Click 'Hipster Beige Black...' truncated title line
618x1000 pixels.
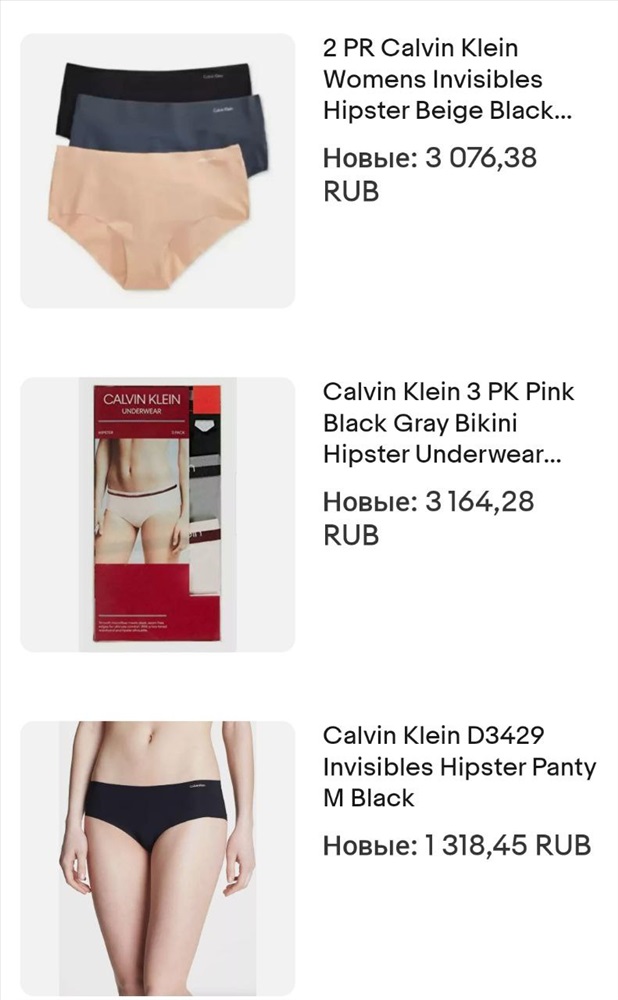(447, 110)
